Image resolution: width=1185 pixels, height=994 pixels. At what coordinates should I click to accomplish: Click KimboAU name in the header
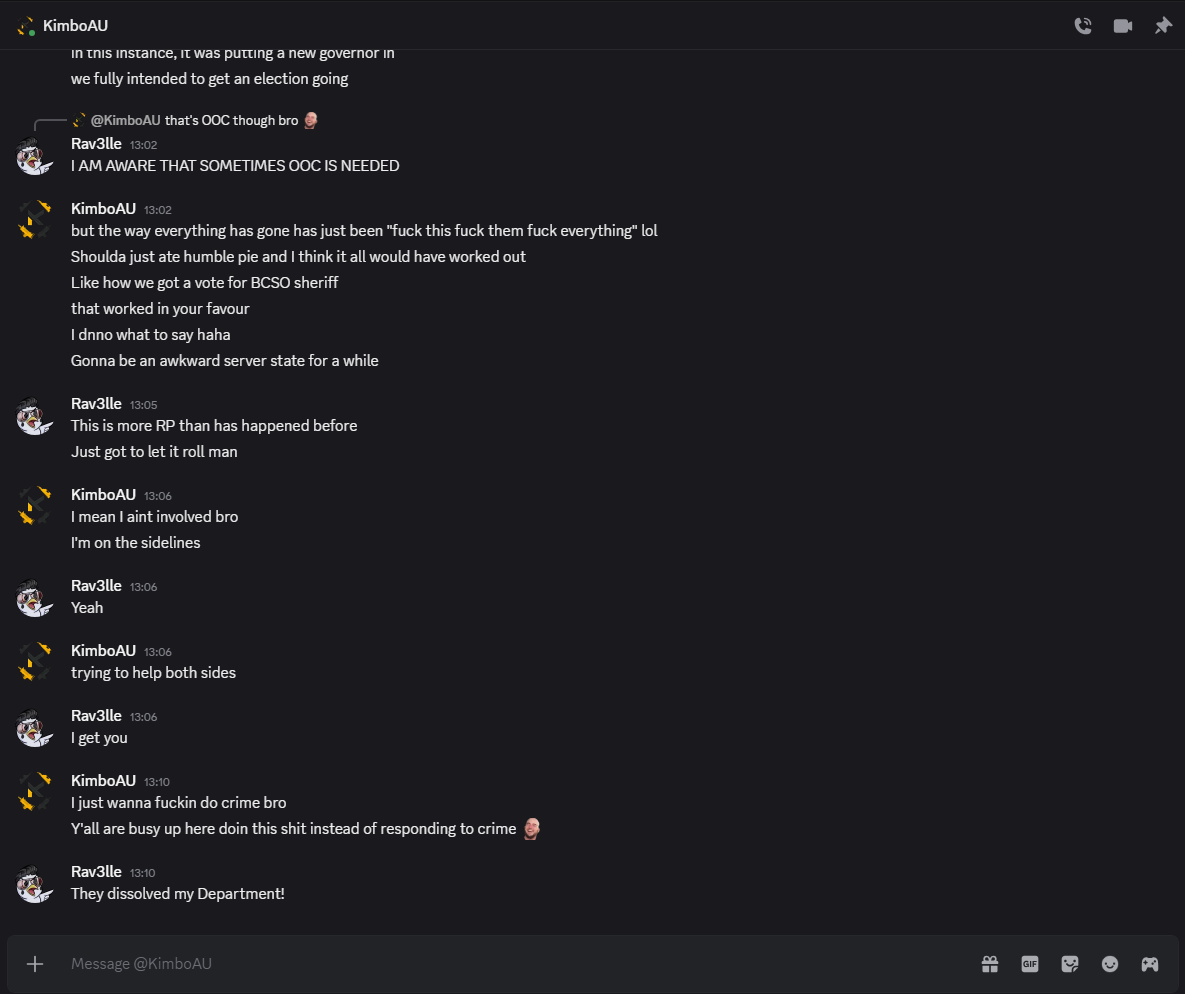75,26
